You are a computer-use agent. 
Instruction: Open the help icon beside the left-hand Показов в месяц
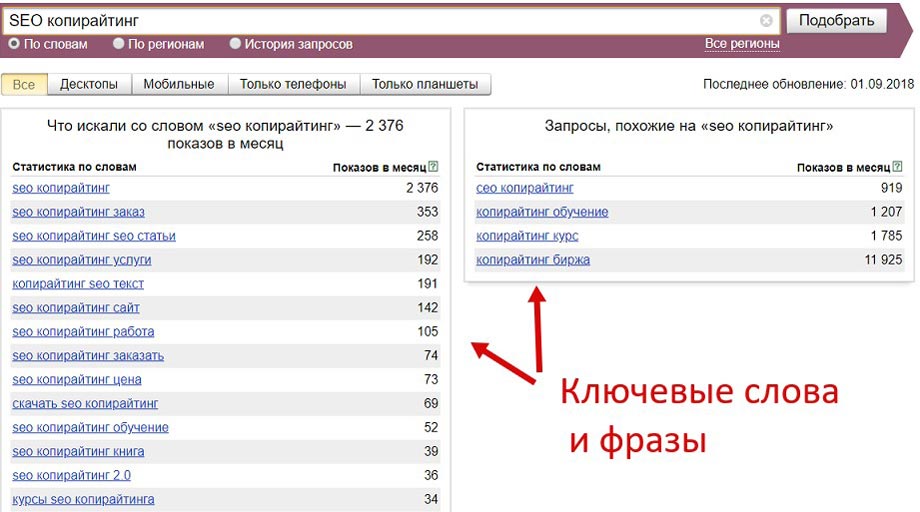pyautogui.click(x=433, y=167)
